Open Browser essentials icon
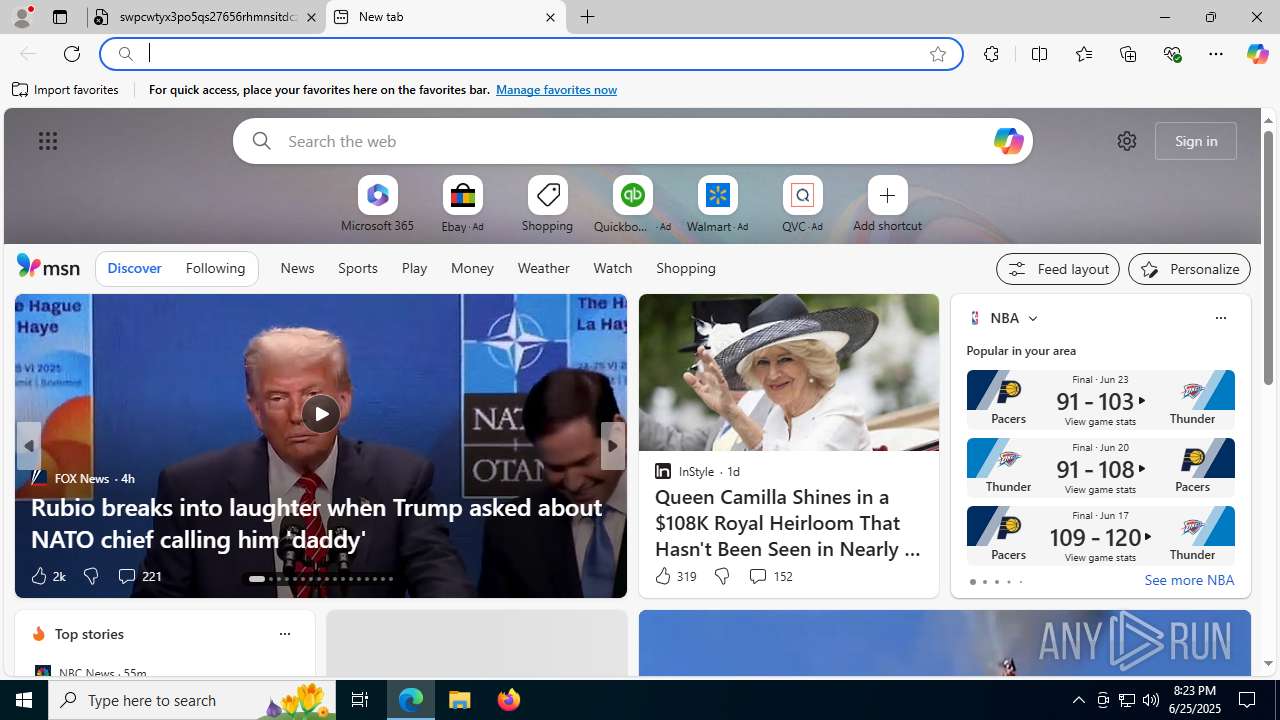Image resolution: width=1280 pixels, height=720 pixels. [1172, 54]
